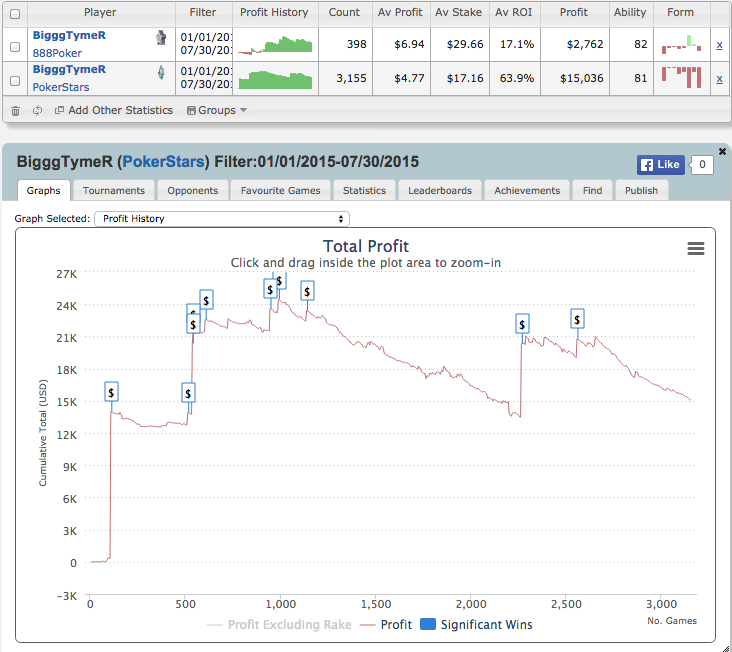Close the BigggTymeR graph panel
Image resolution: width=732 pixels, height=652 pixels.
722,151
